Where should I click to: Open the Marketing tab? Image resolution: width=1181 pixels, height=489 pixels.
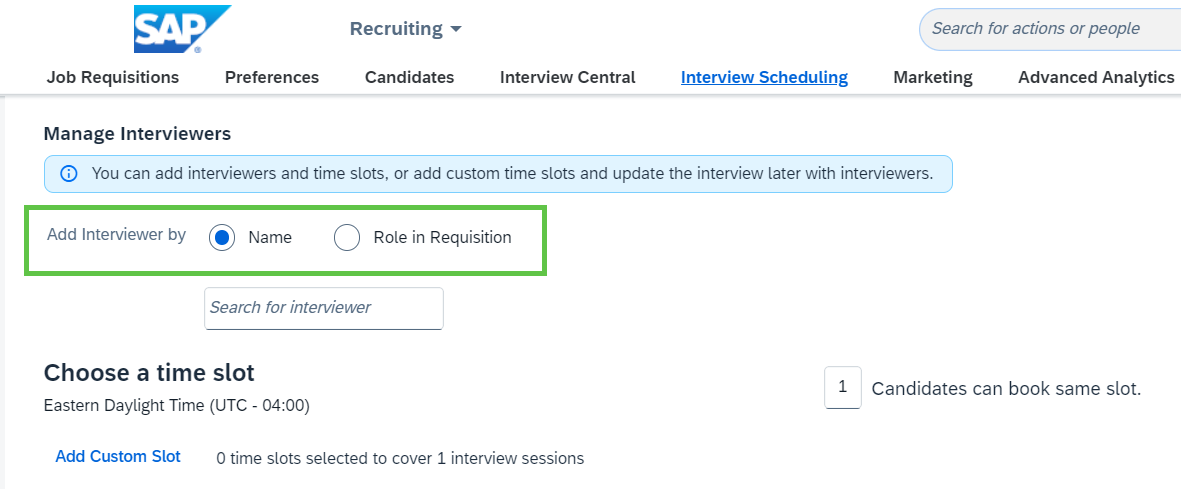coord(933,77)
